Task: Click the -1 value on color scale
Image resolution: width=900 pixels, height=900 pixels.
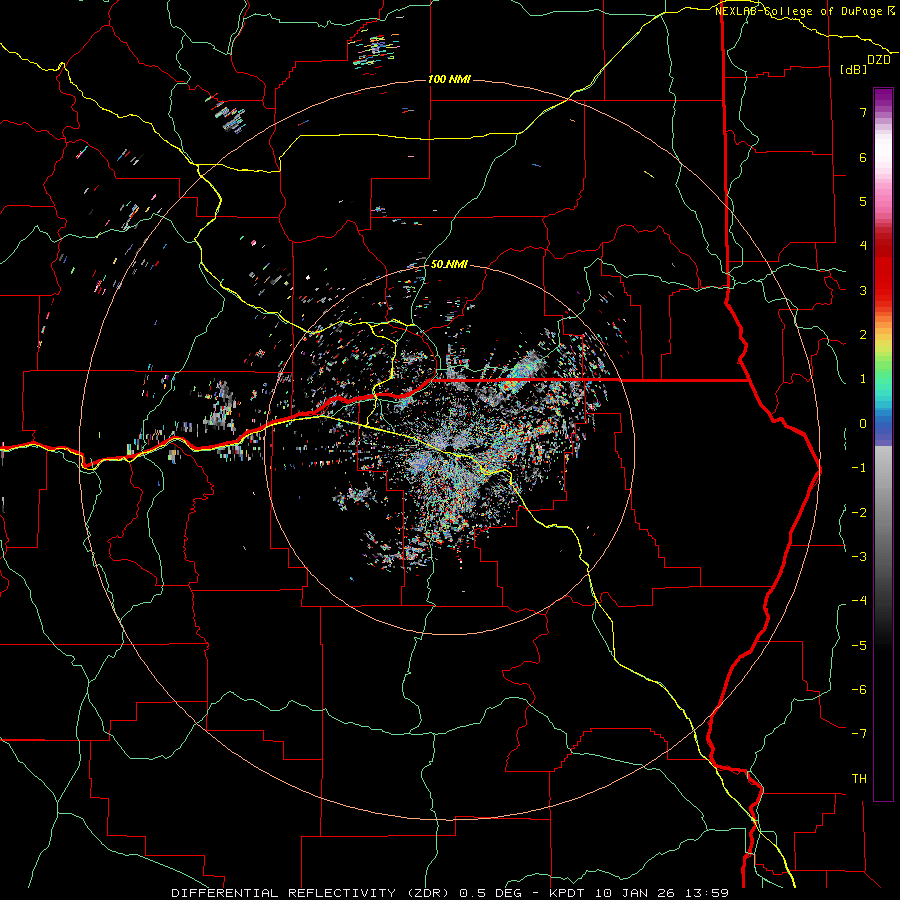Action: (x=859, y=468)
